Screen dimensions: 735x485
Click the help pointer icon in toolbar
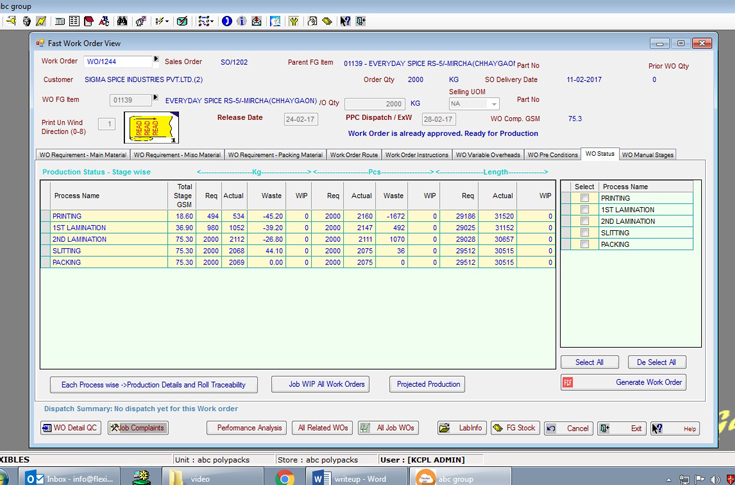coord(345,21)
